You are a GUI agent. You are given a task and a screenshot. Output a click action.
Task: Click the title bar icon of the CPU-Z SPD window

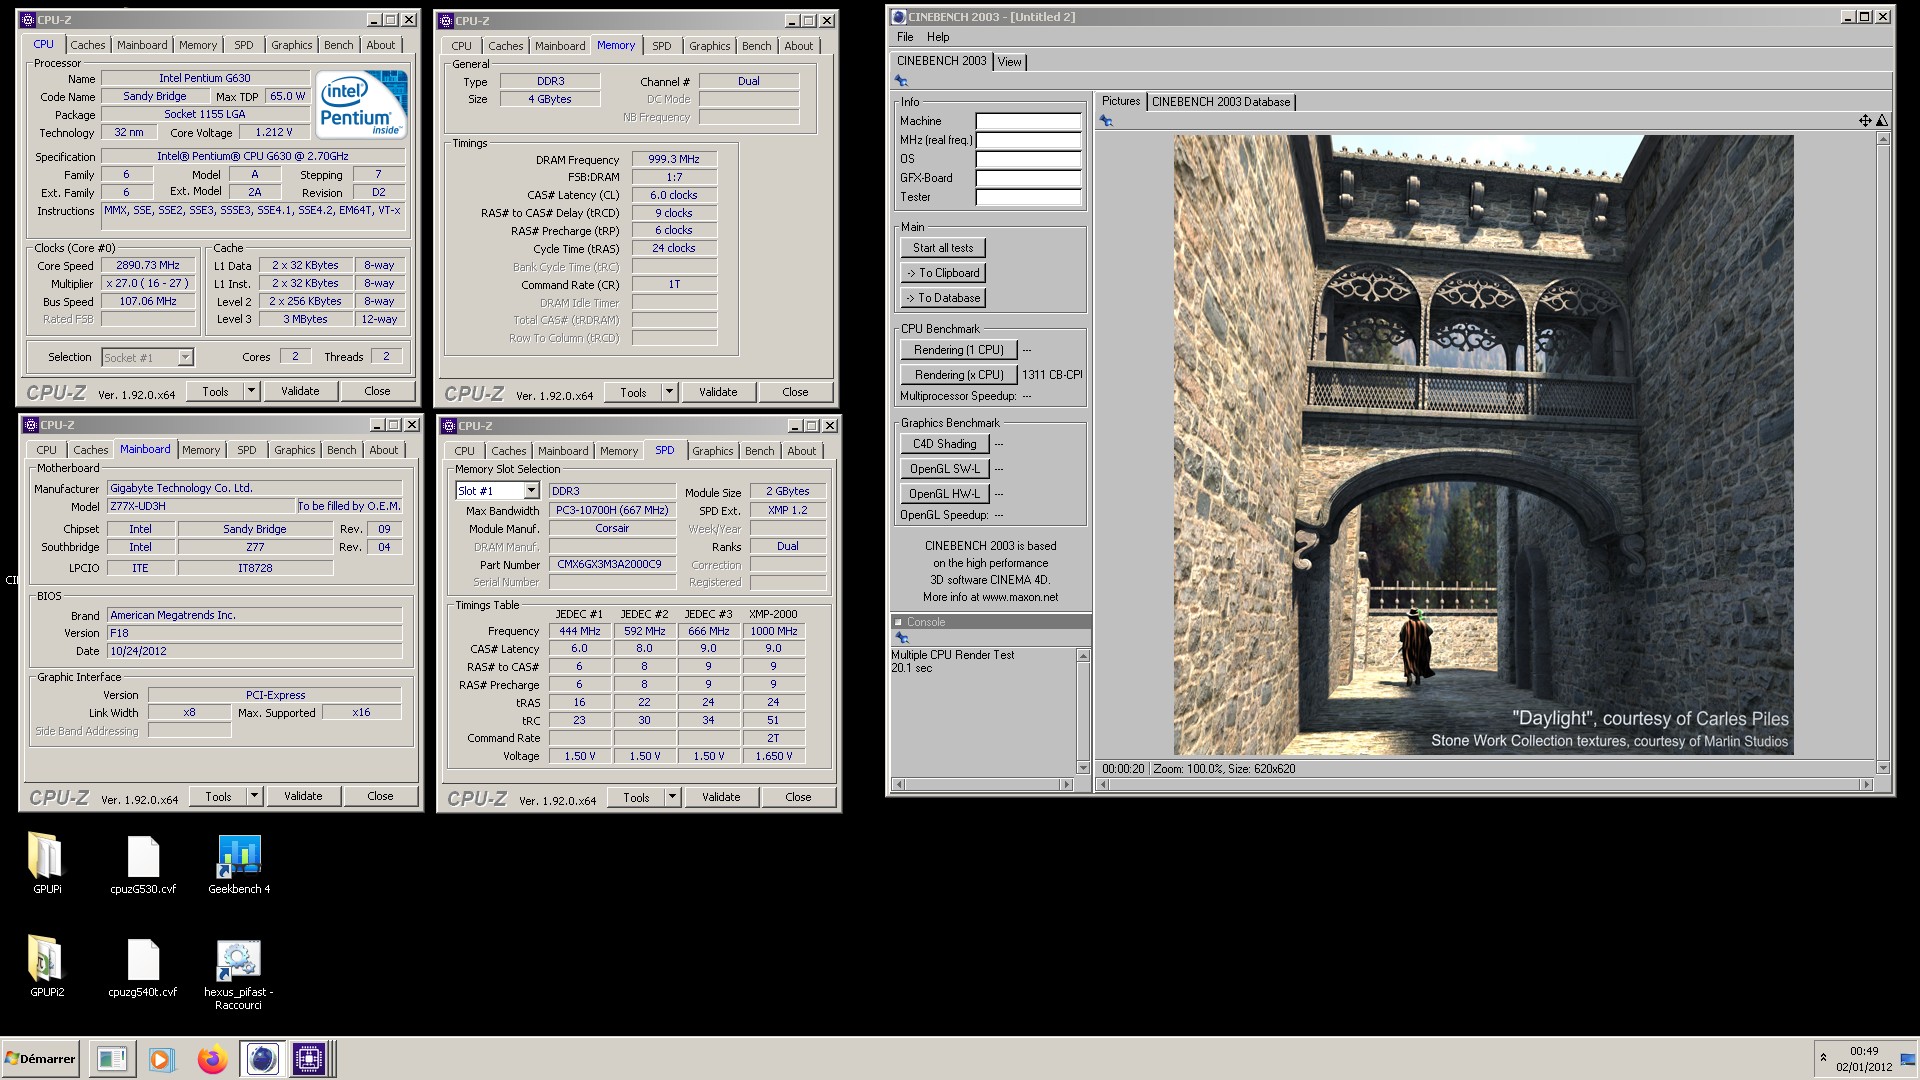coord(450,425)
